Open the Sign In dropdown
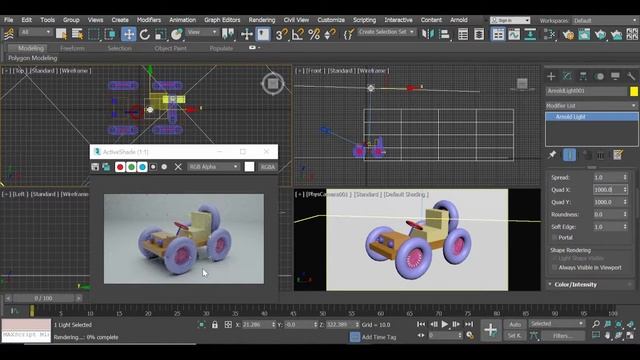 coord(510,20)
